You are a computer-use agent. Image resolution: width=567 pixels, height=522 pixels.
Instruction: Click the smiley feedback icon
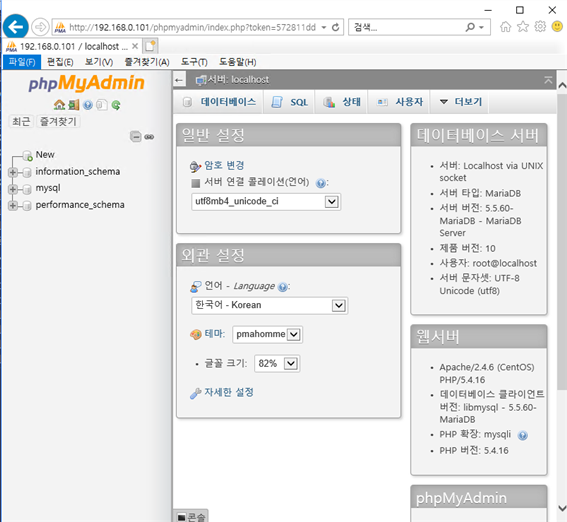tap(557, 26)
